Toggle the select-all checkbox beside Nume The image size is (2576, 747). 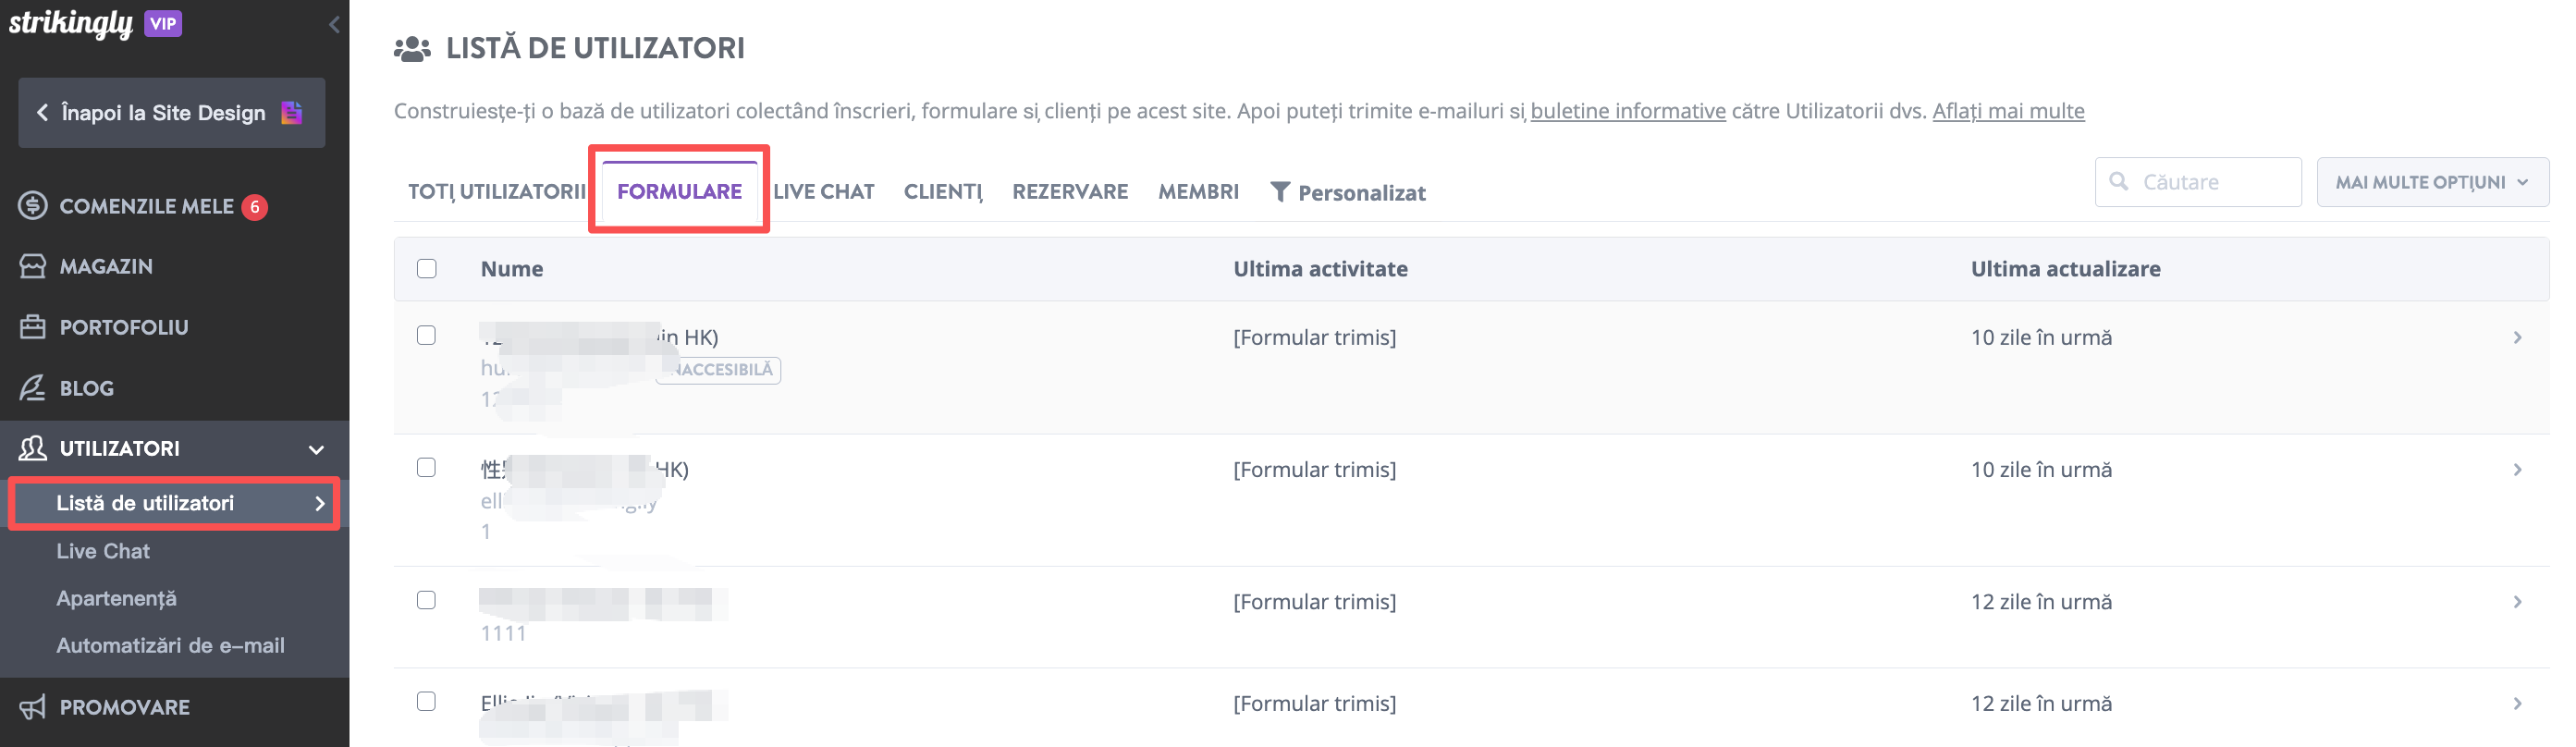pyautogui.click(x=427, y=269)
